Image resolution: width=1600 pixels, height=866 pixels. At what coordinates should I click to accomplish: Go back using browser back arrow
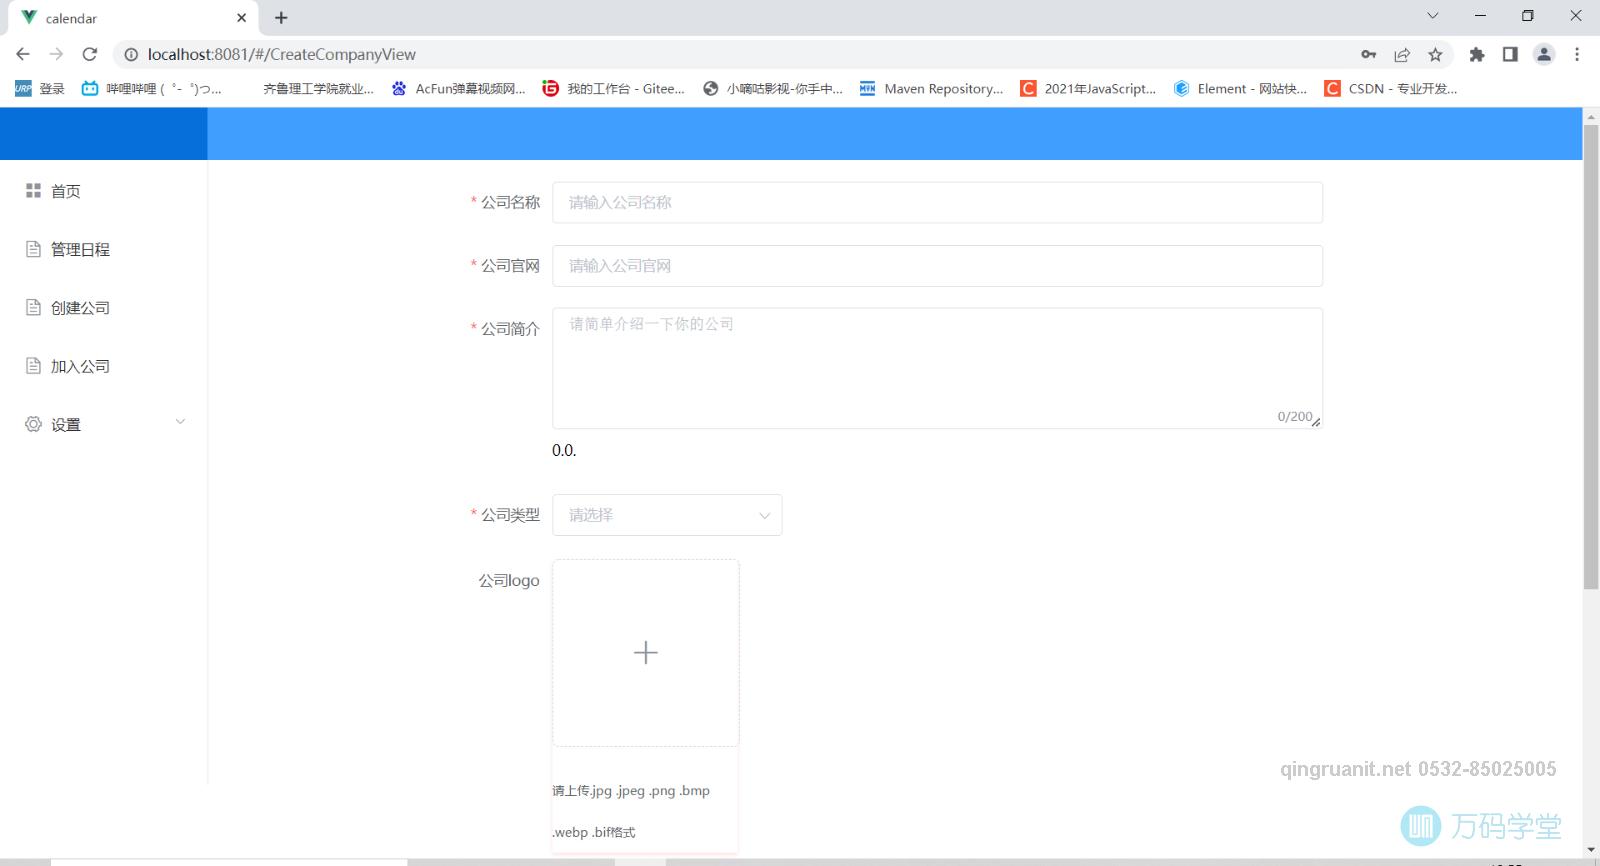[x=23, y=54]
